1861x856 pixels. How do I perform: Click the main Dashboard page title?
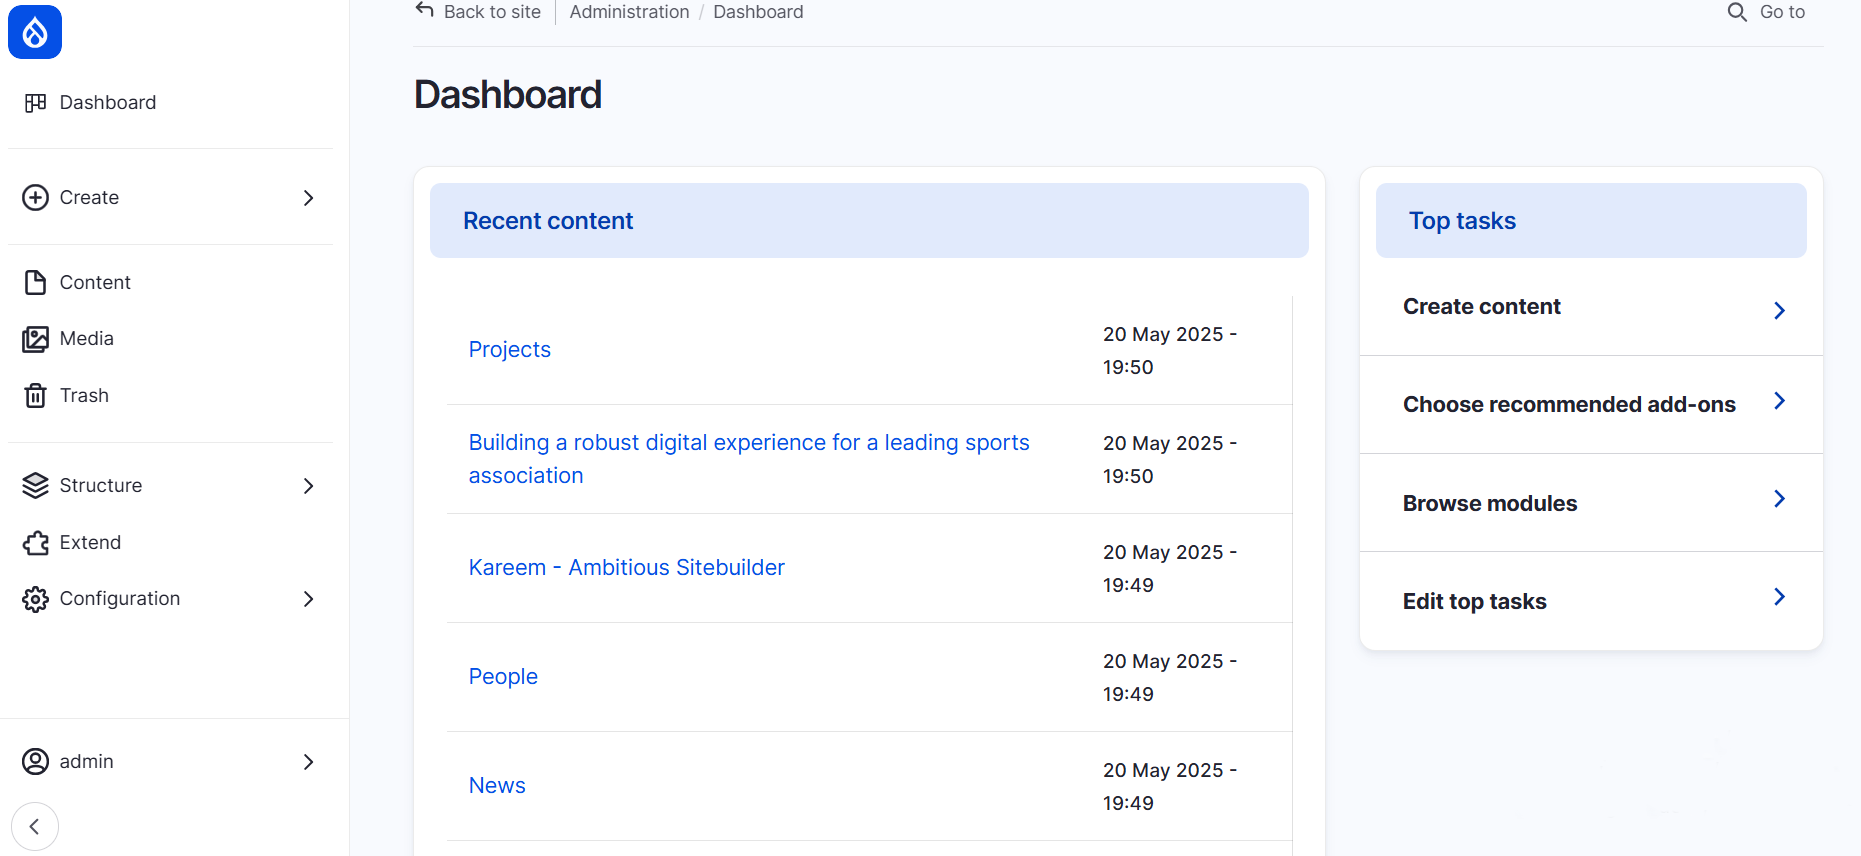click(x=508, y=95)
